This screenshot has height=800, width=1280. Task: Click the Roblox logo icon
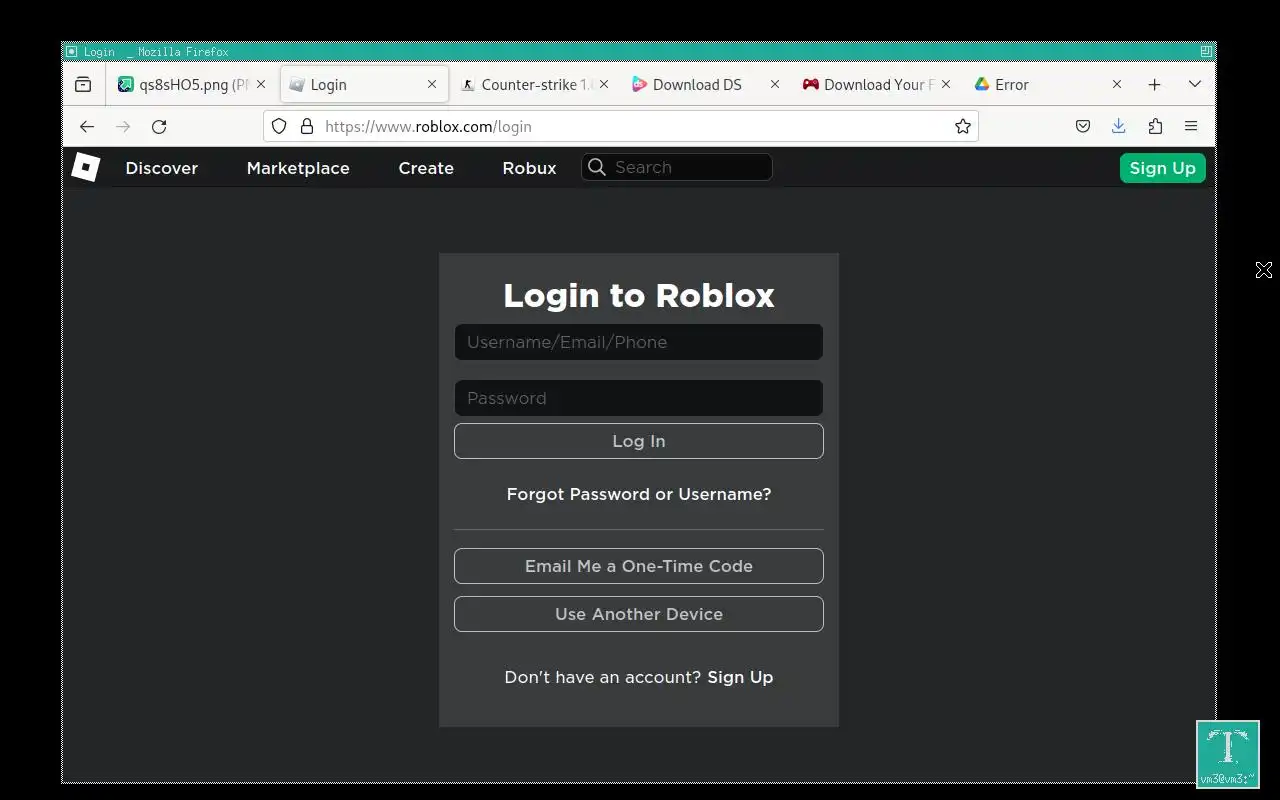86,167
